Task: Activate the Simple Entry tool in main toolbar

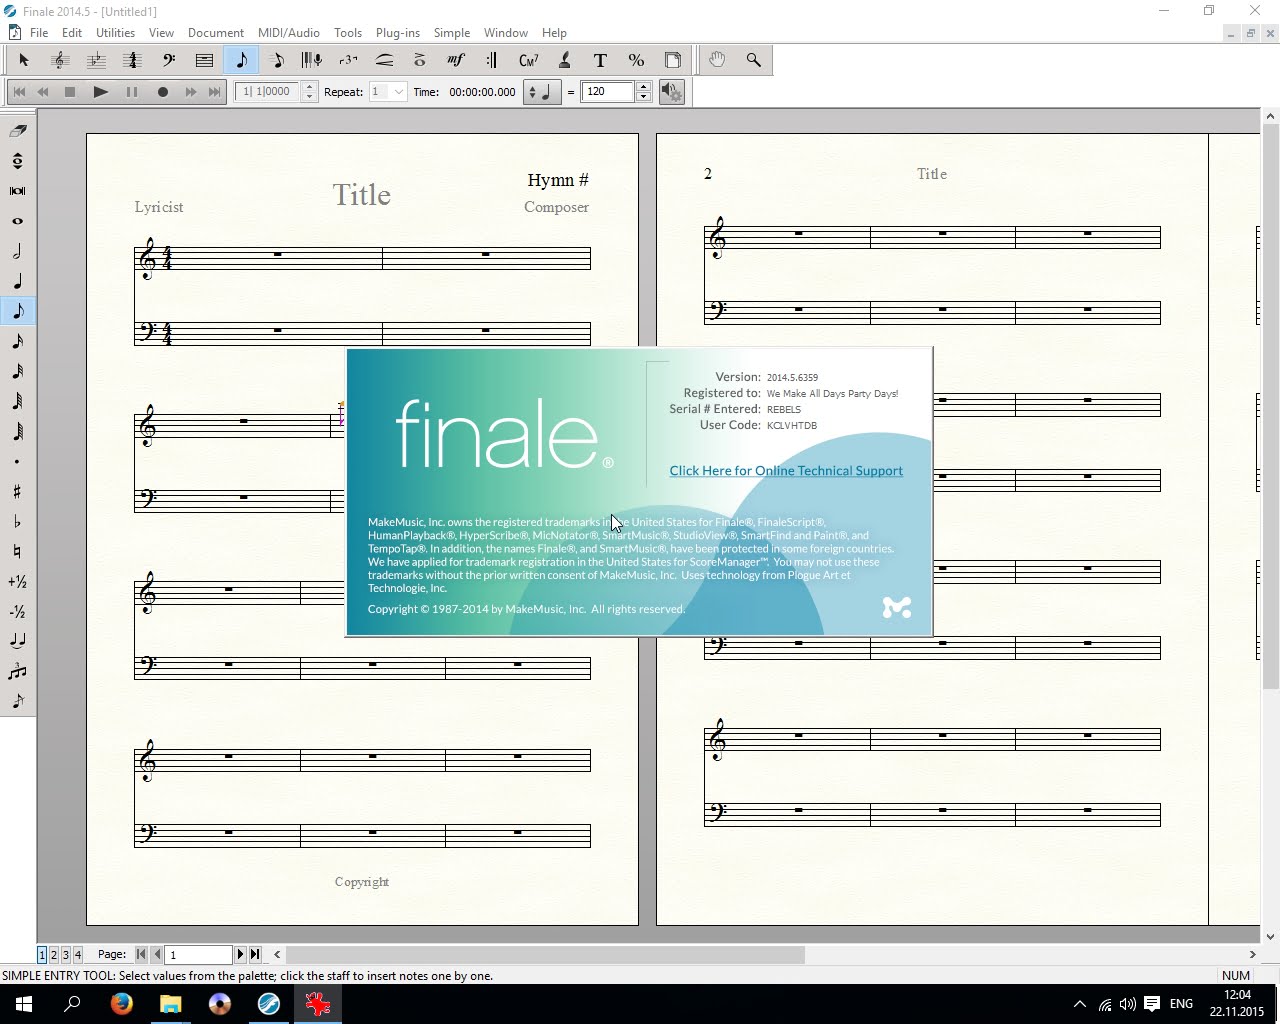Action: (x=241, y=60)
